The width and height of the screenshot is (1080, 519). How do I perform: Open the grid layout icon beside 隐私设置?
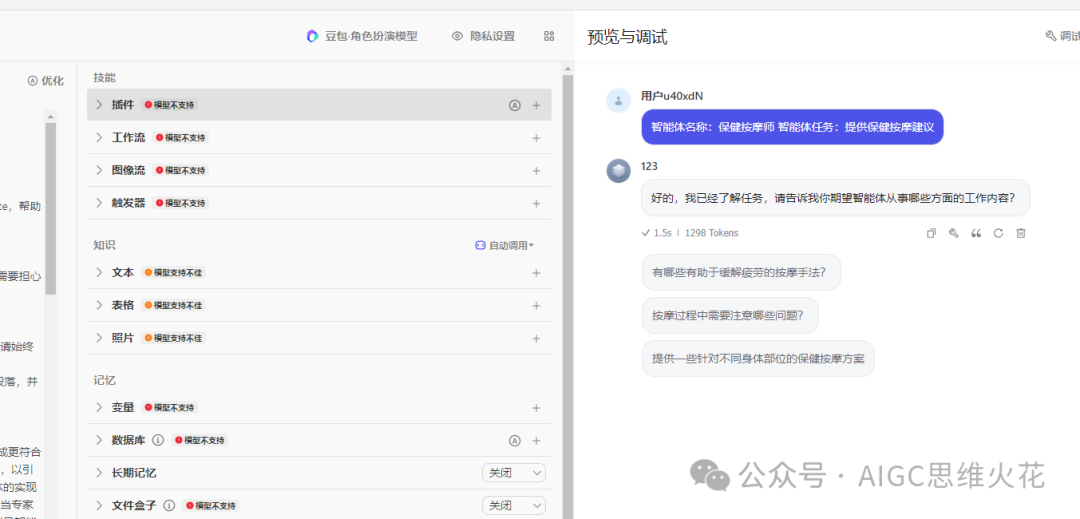549,36
